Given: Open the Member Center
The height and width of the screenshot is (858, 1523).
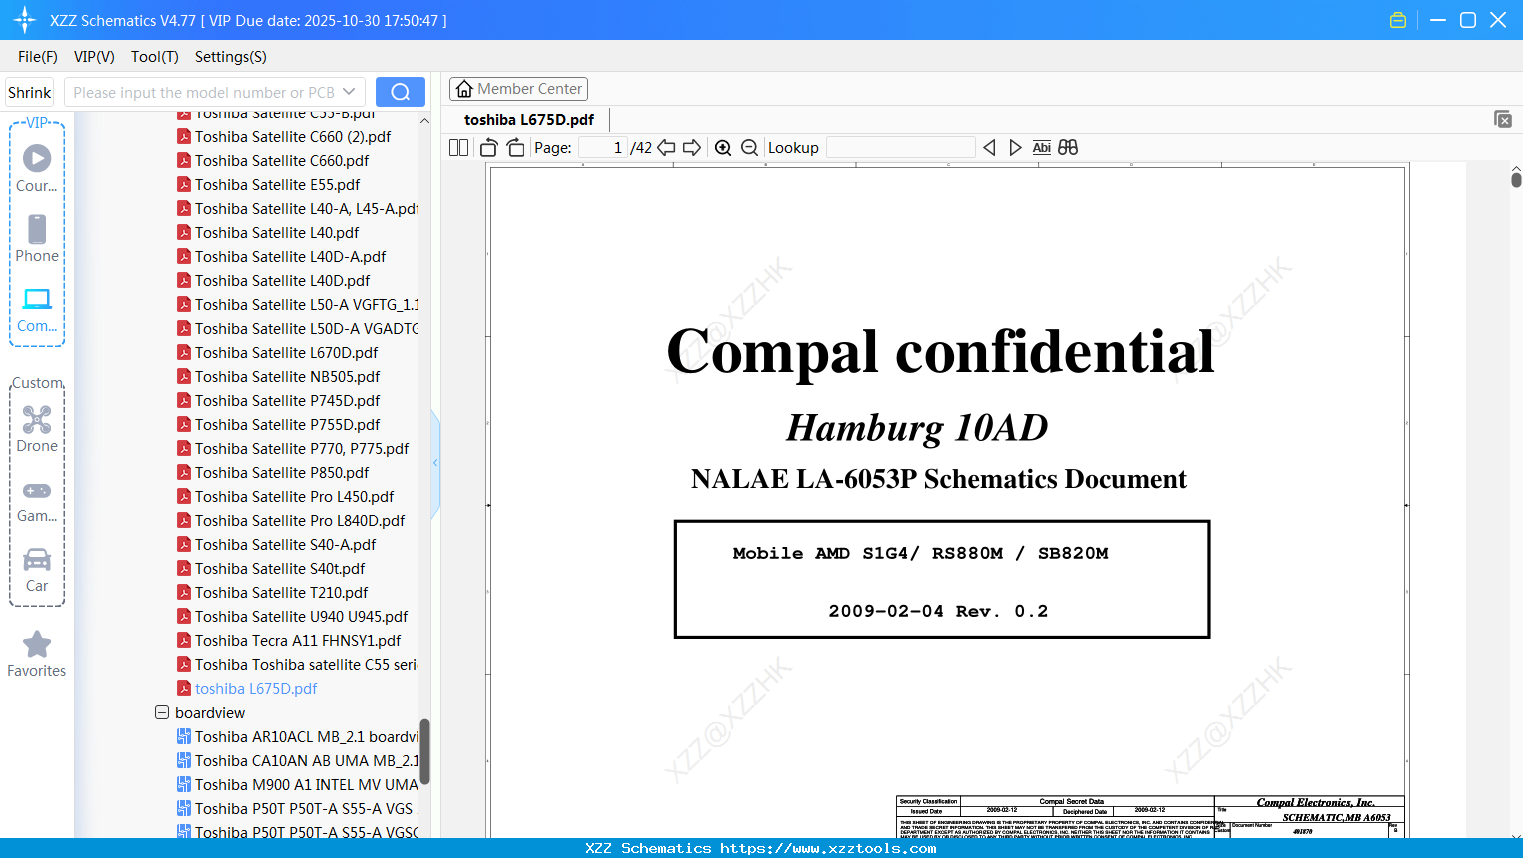Looking at the screenshot, I should tap(518, 89).
